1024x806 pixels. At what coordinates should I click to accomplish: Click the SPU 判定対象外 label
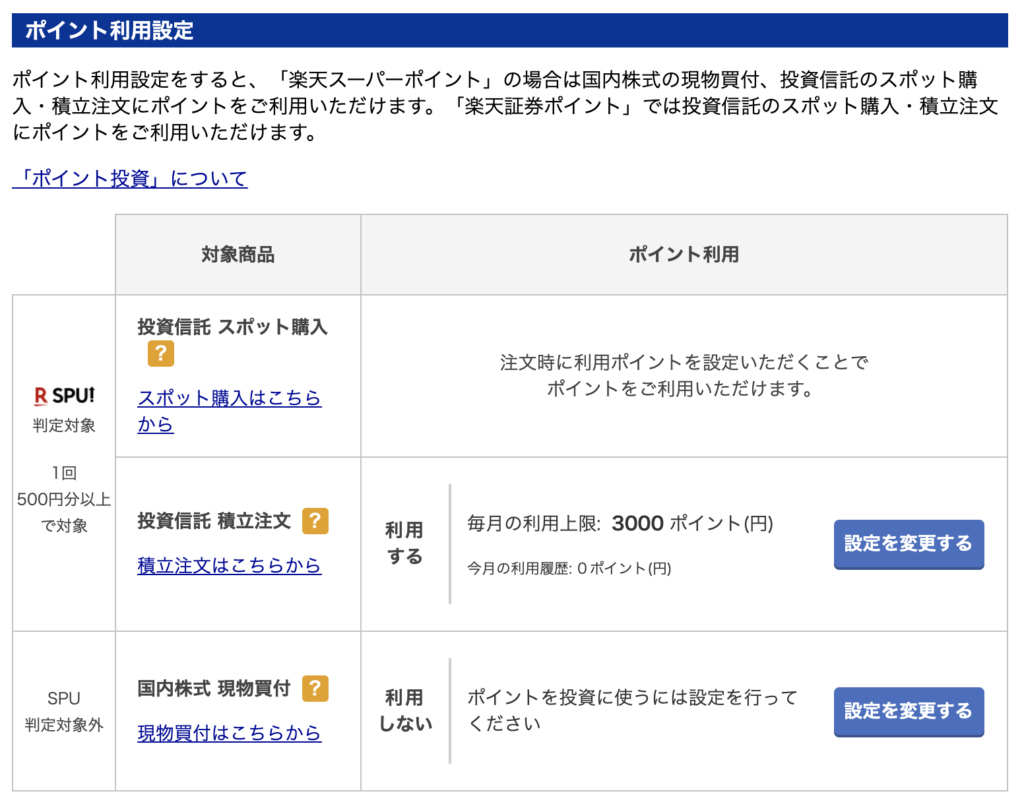[64, 711]
